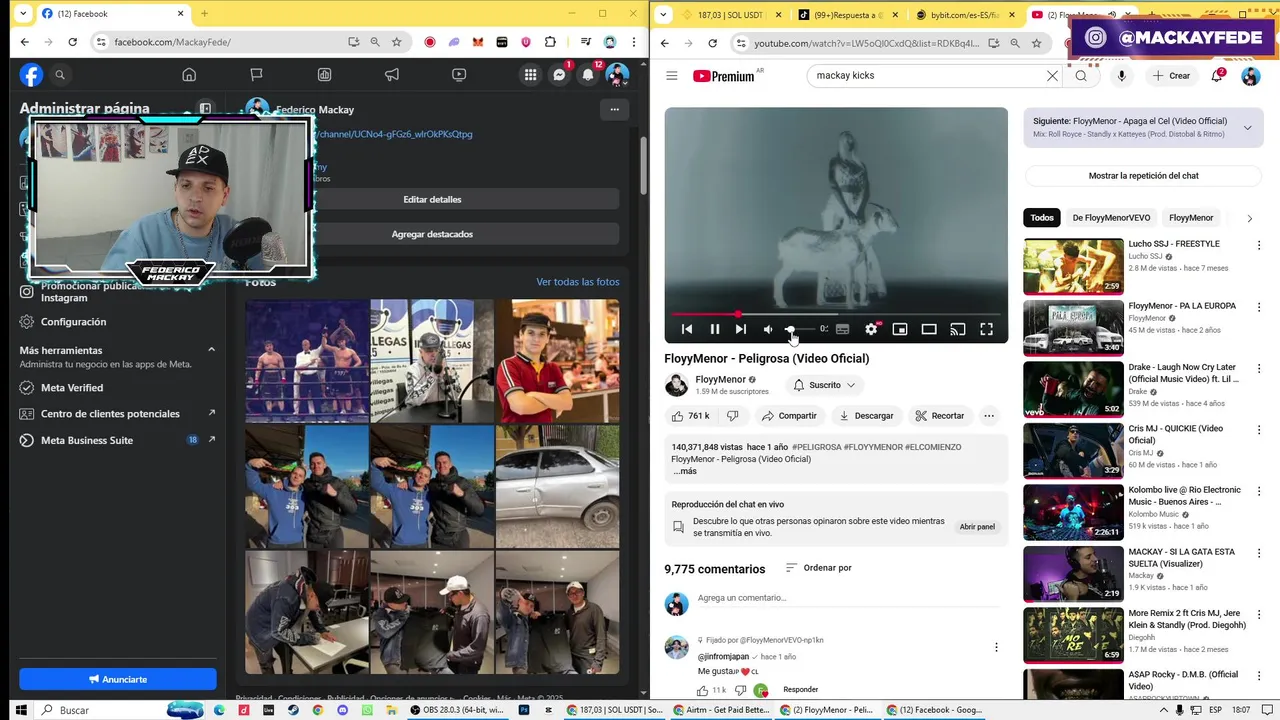The width and height of the screenshot is (1280, 720).
Task: Click the Agrega un comentario field
Action: pyautogui.click(x=848, y=598)
